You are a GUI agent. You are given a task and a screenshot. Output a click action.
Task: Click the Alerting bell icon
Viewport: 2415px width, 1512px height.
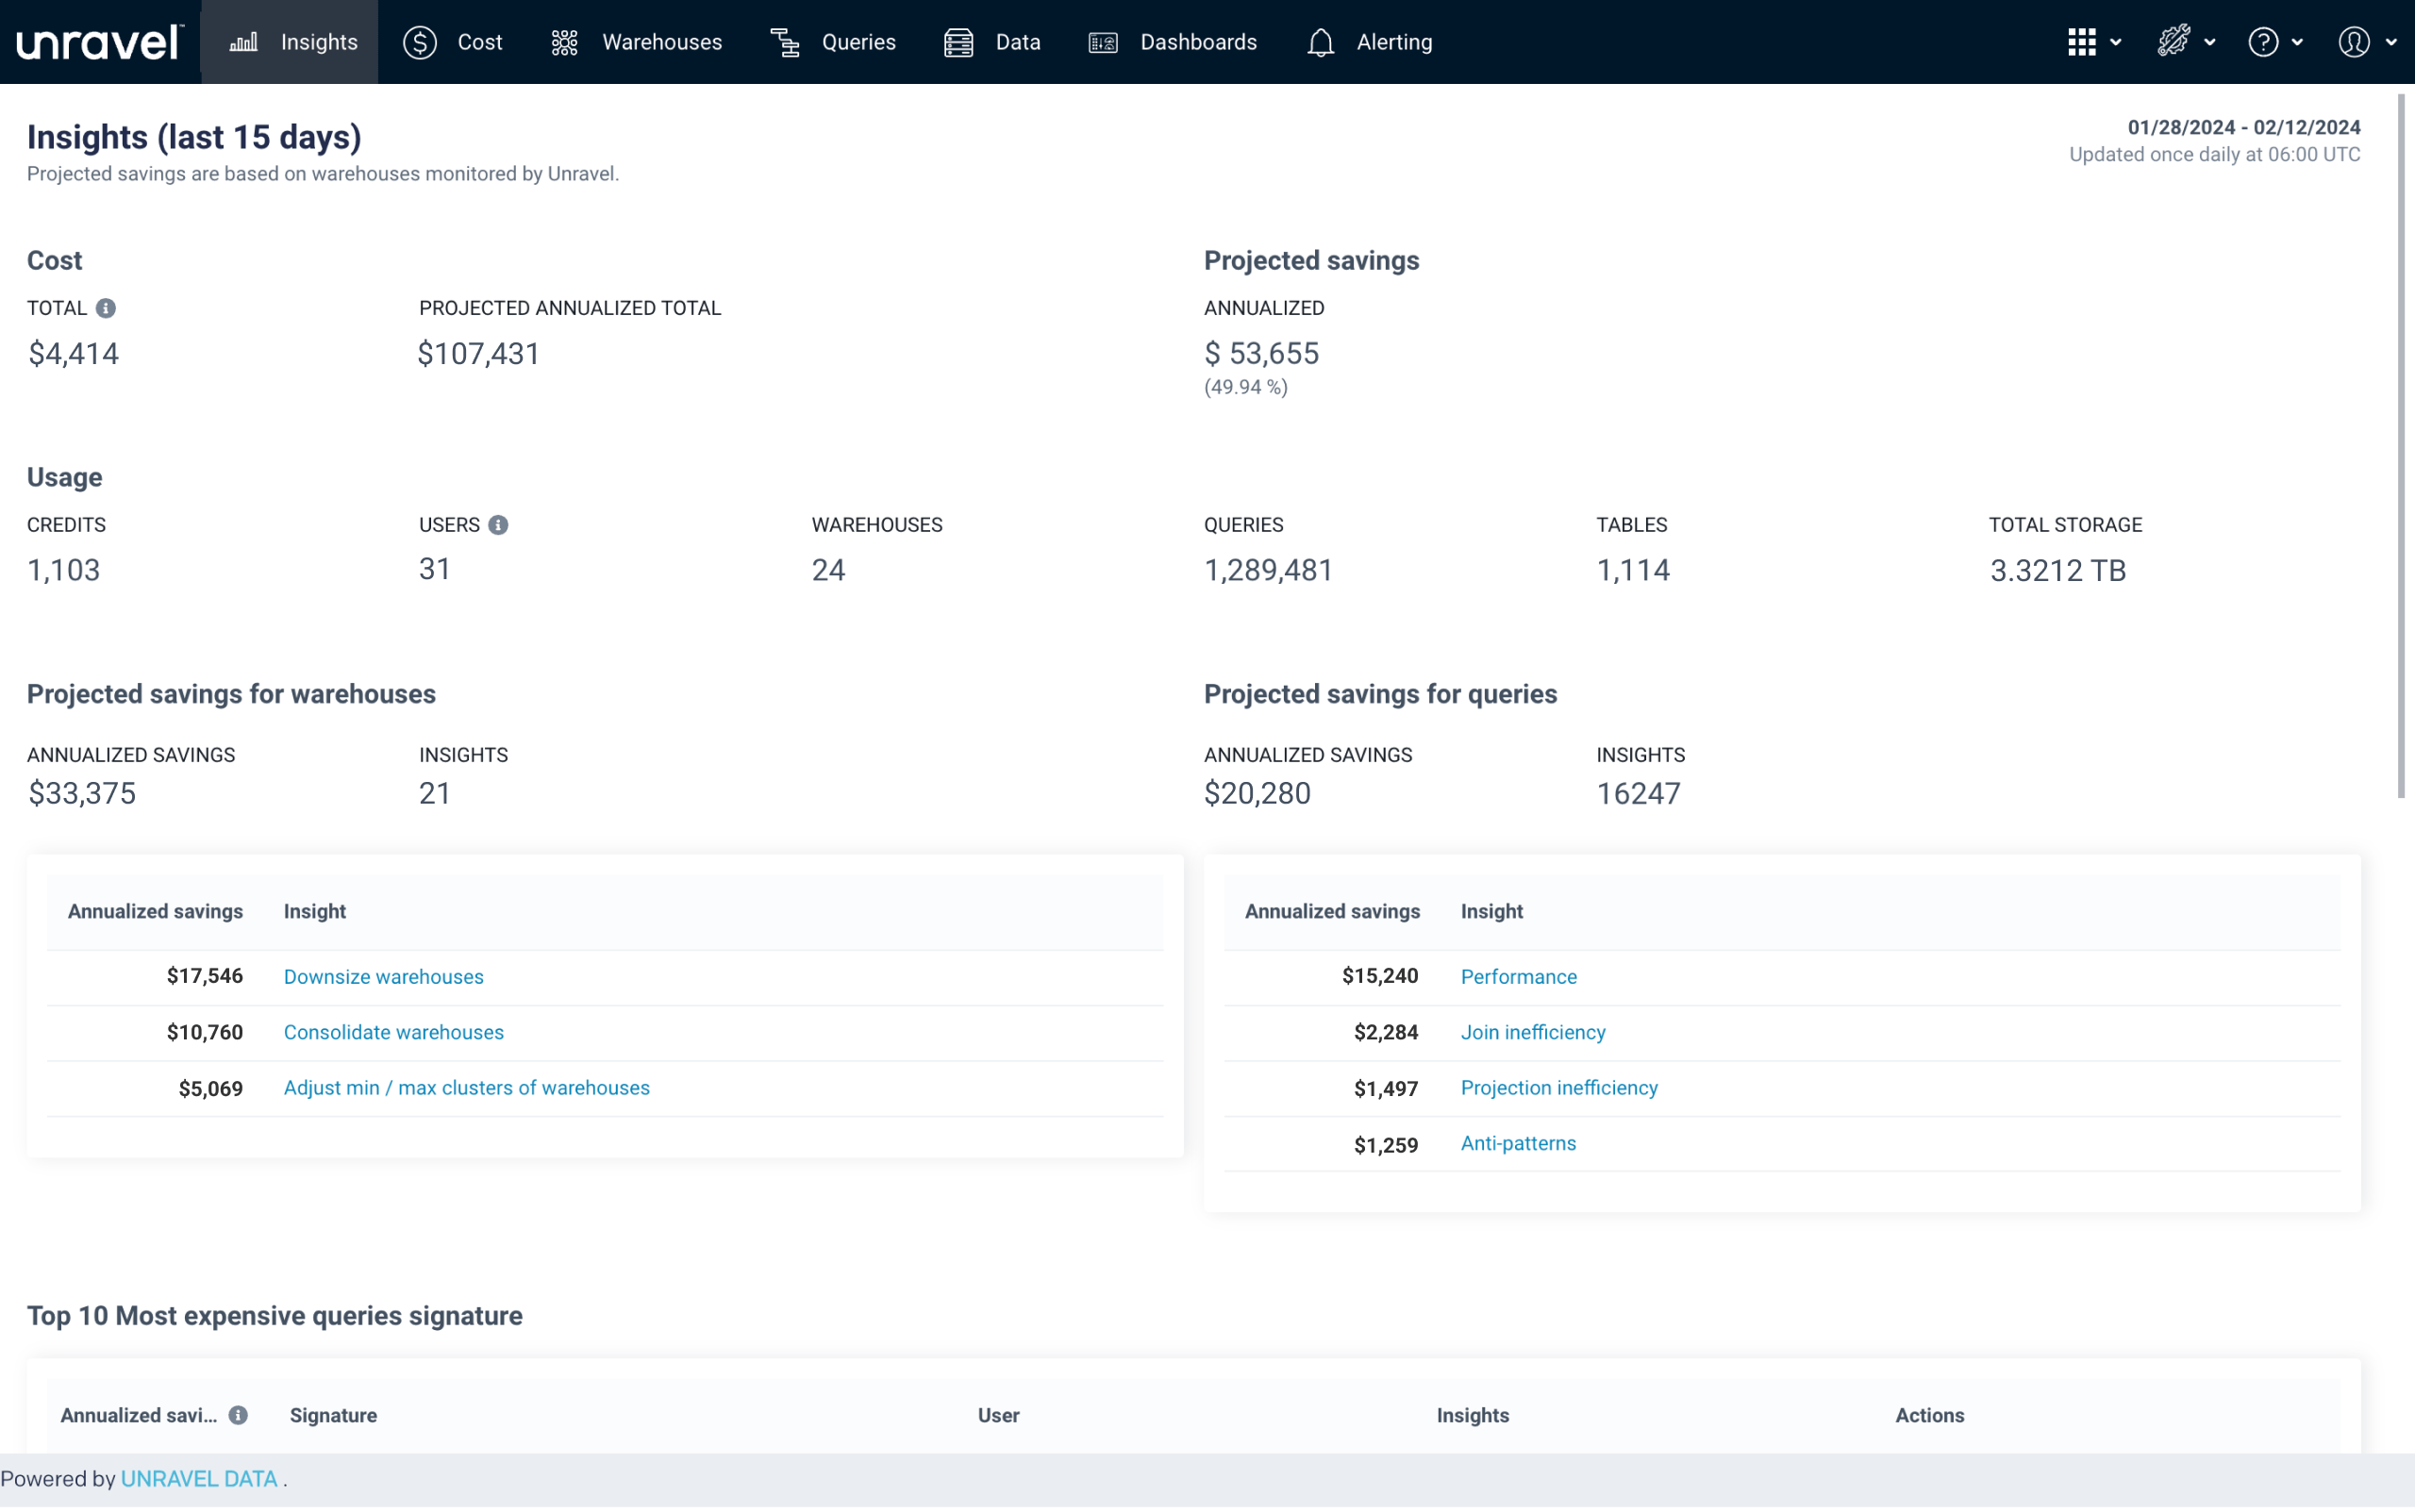pos(1320,42)
